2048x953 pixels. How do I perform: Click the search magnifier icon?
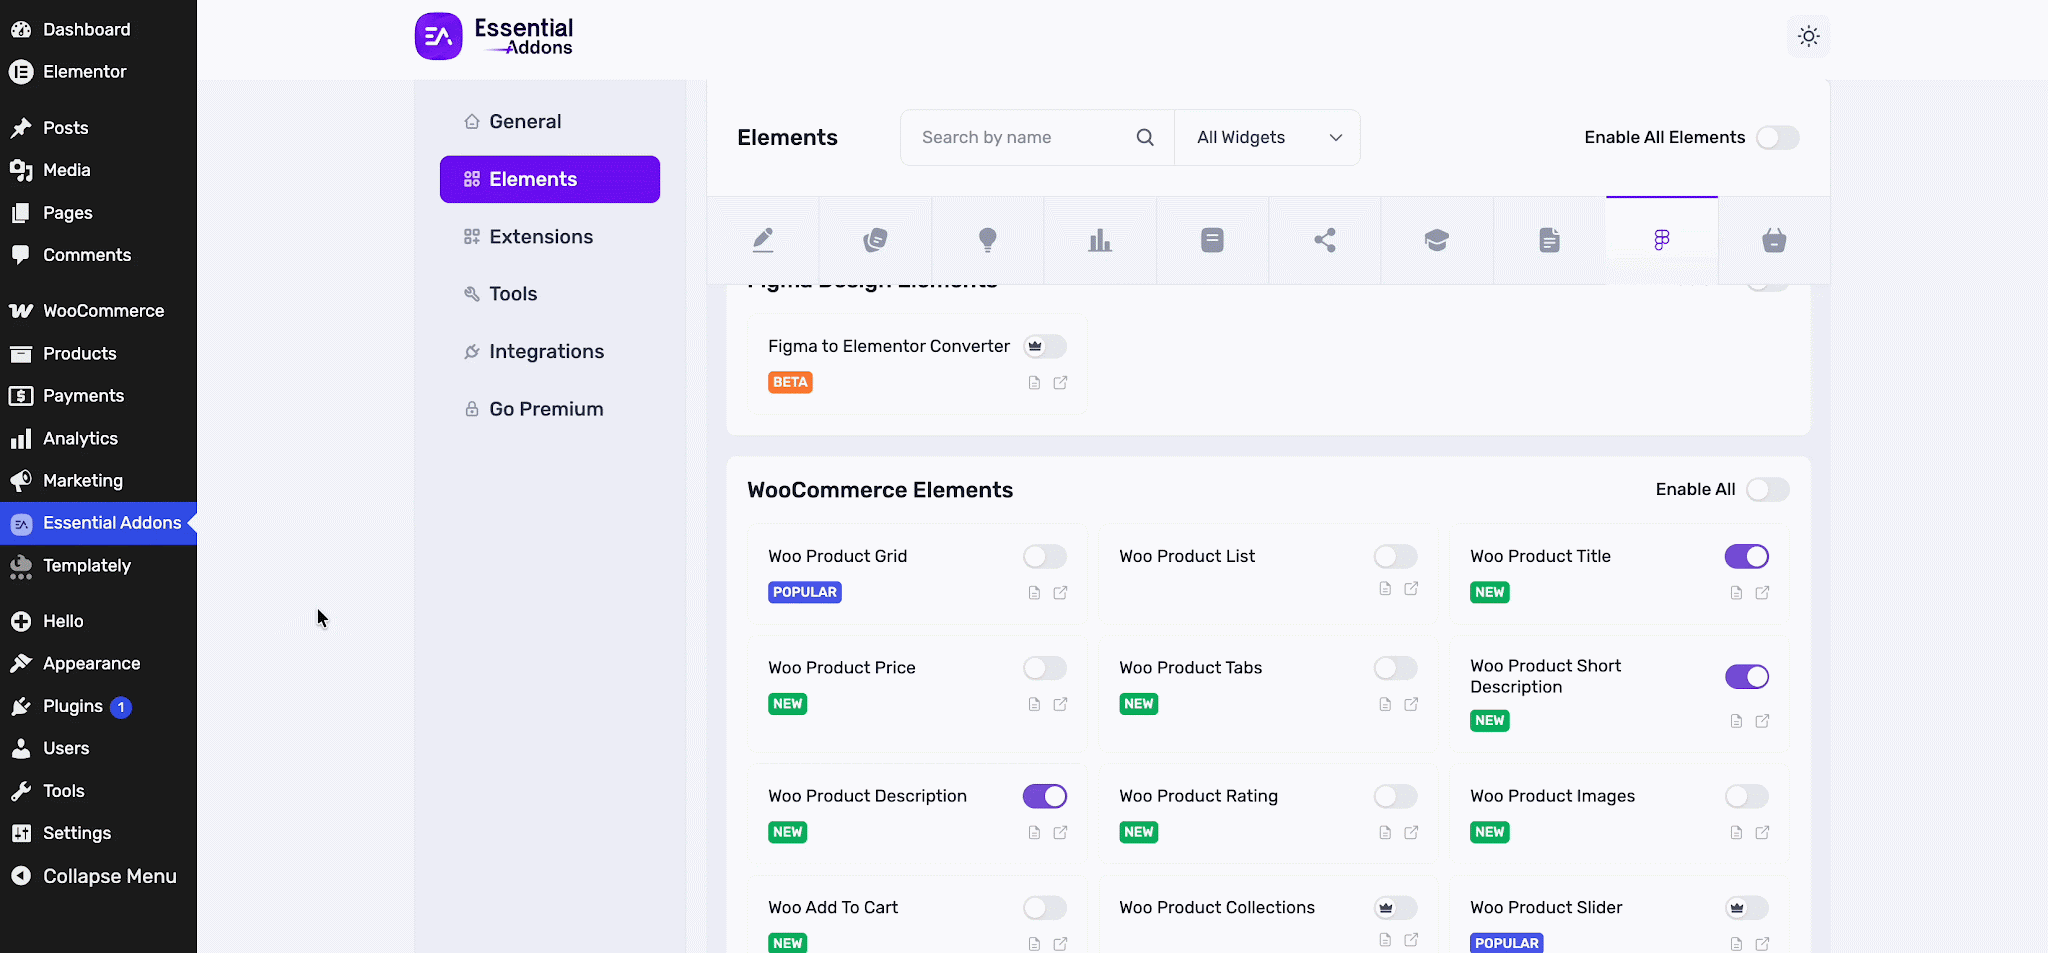pyautogui.click(x=1145, y=137)
